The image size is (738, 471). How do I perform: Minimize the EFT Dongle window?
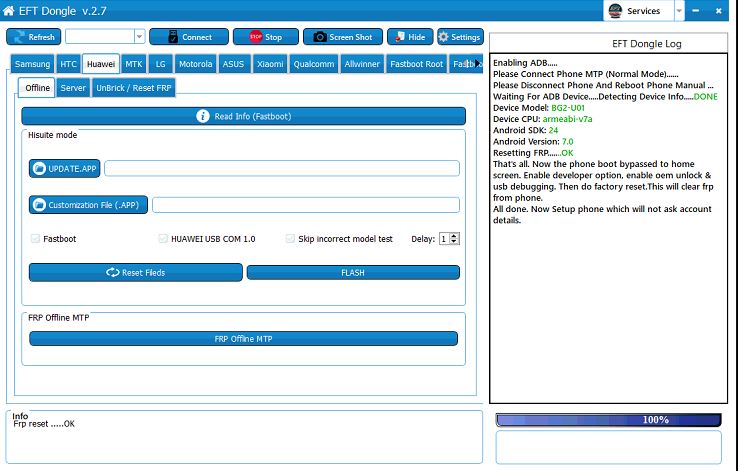(x=696, y=11)
